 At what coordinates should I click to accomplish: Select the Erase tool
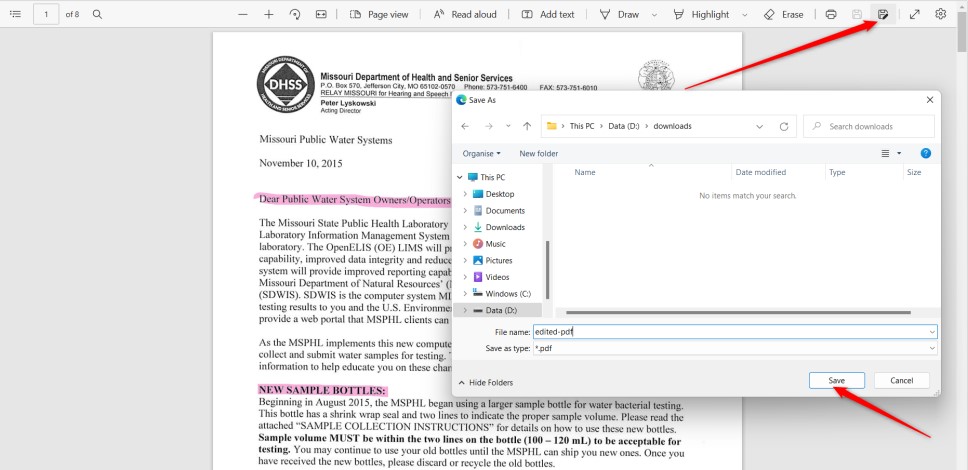783,14
